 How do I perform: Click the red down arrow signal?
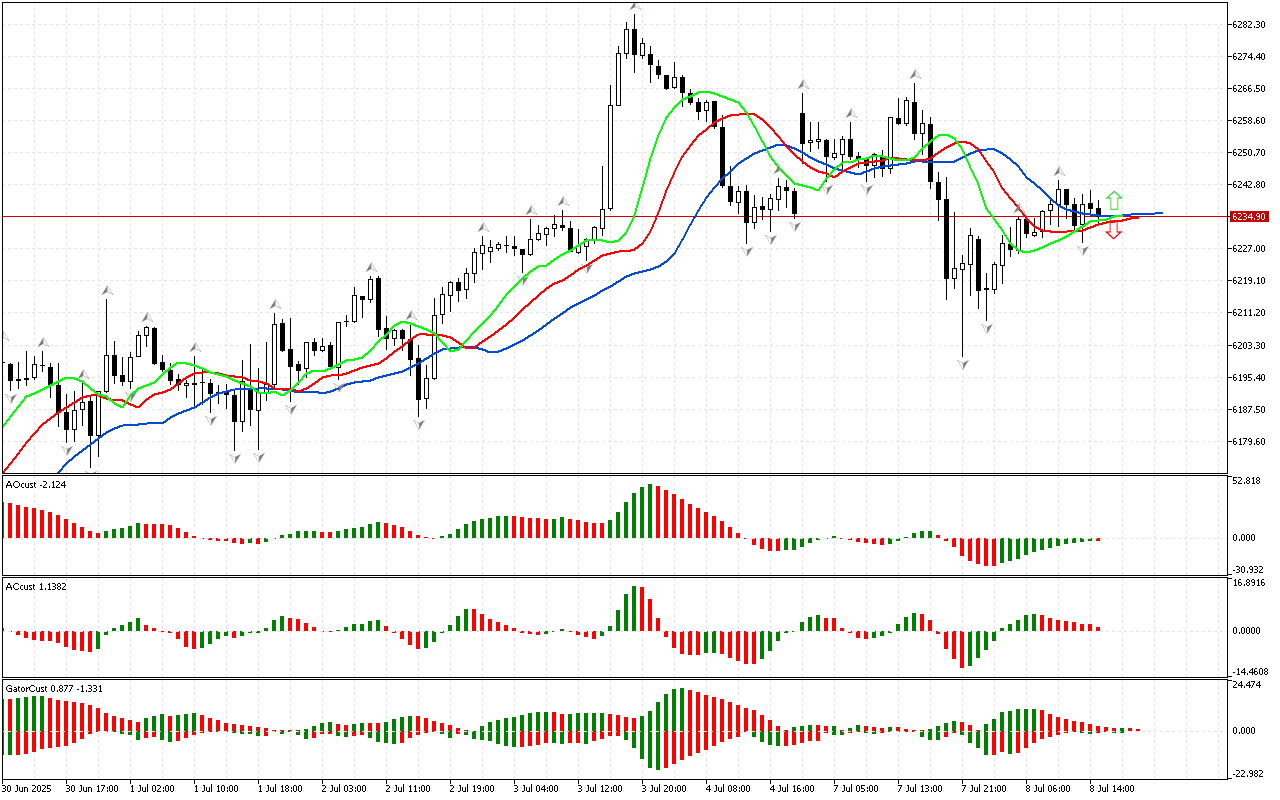(x=1114, y=232)
